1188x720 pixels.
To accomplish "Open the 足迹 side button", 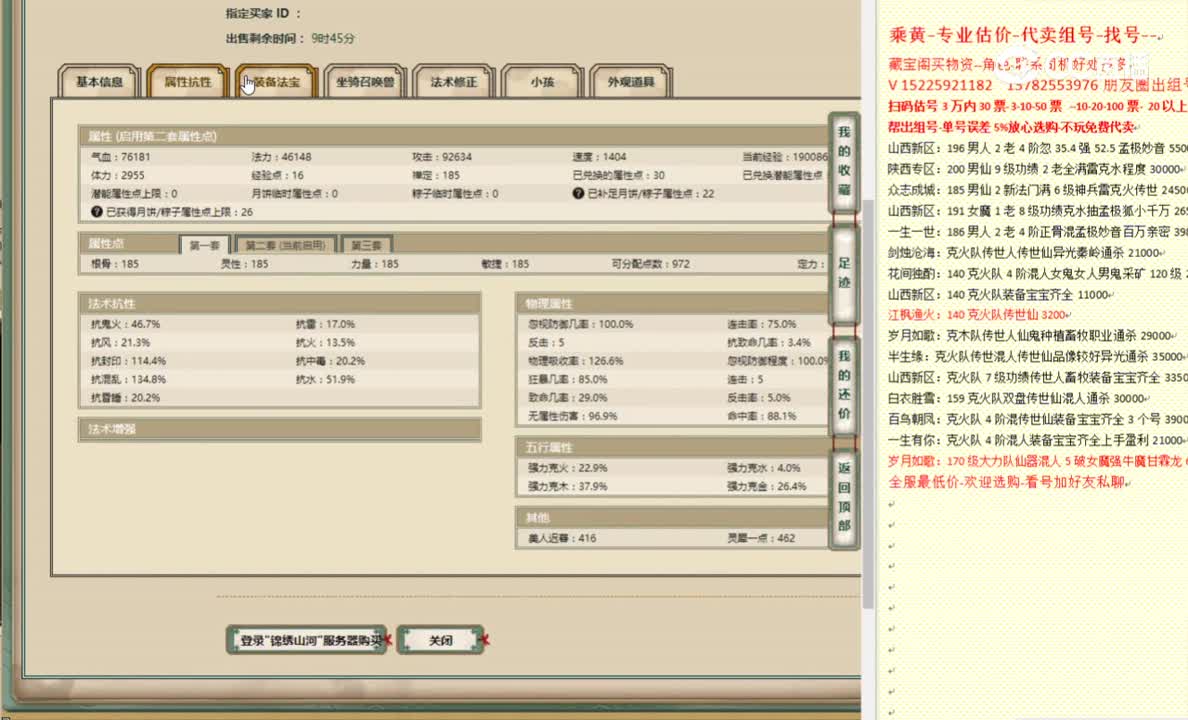I will point(844,273).
